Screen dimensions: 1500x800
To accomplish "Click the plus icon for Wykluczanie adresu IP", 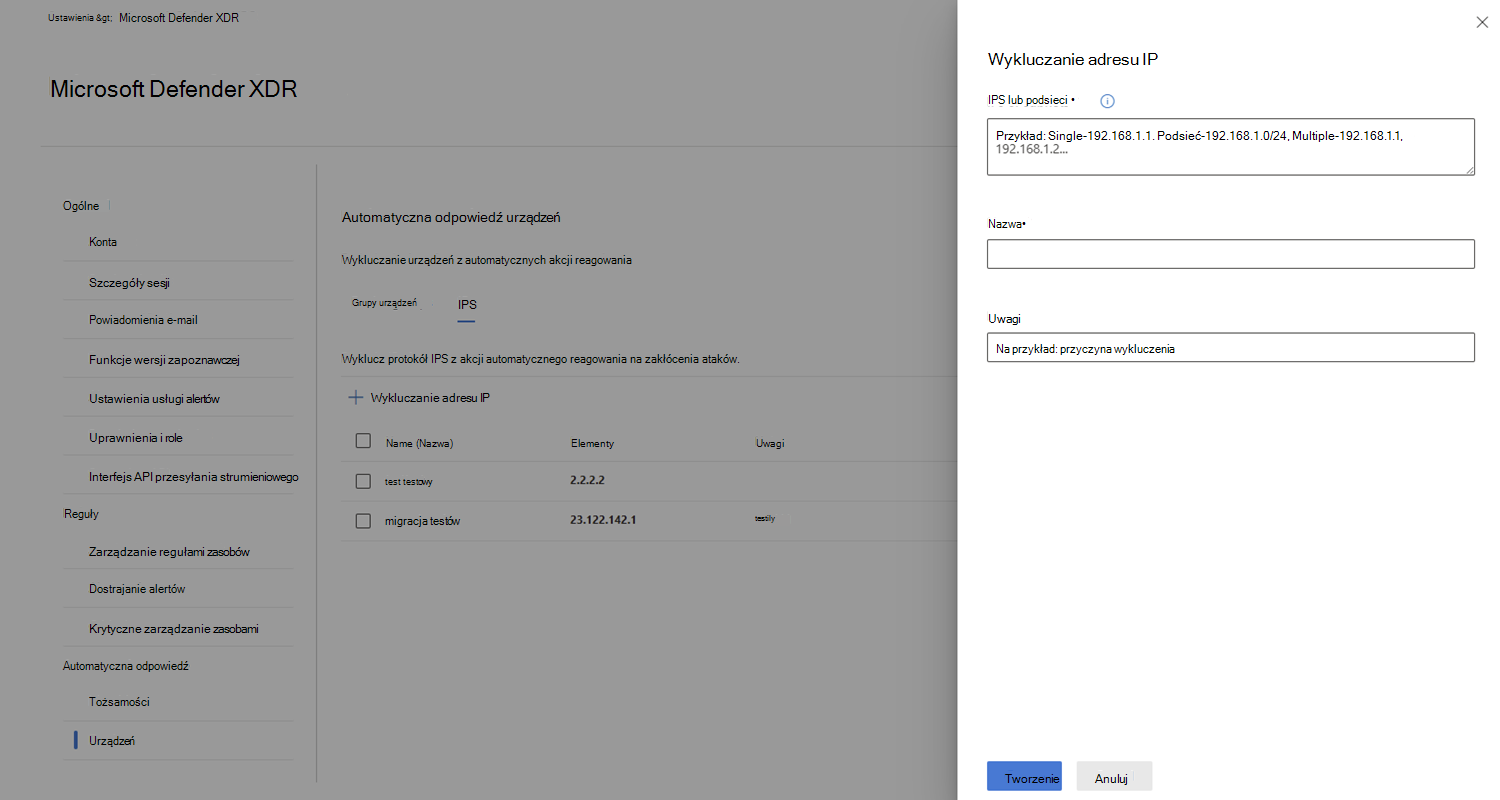I will (355, 398).
